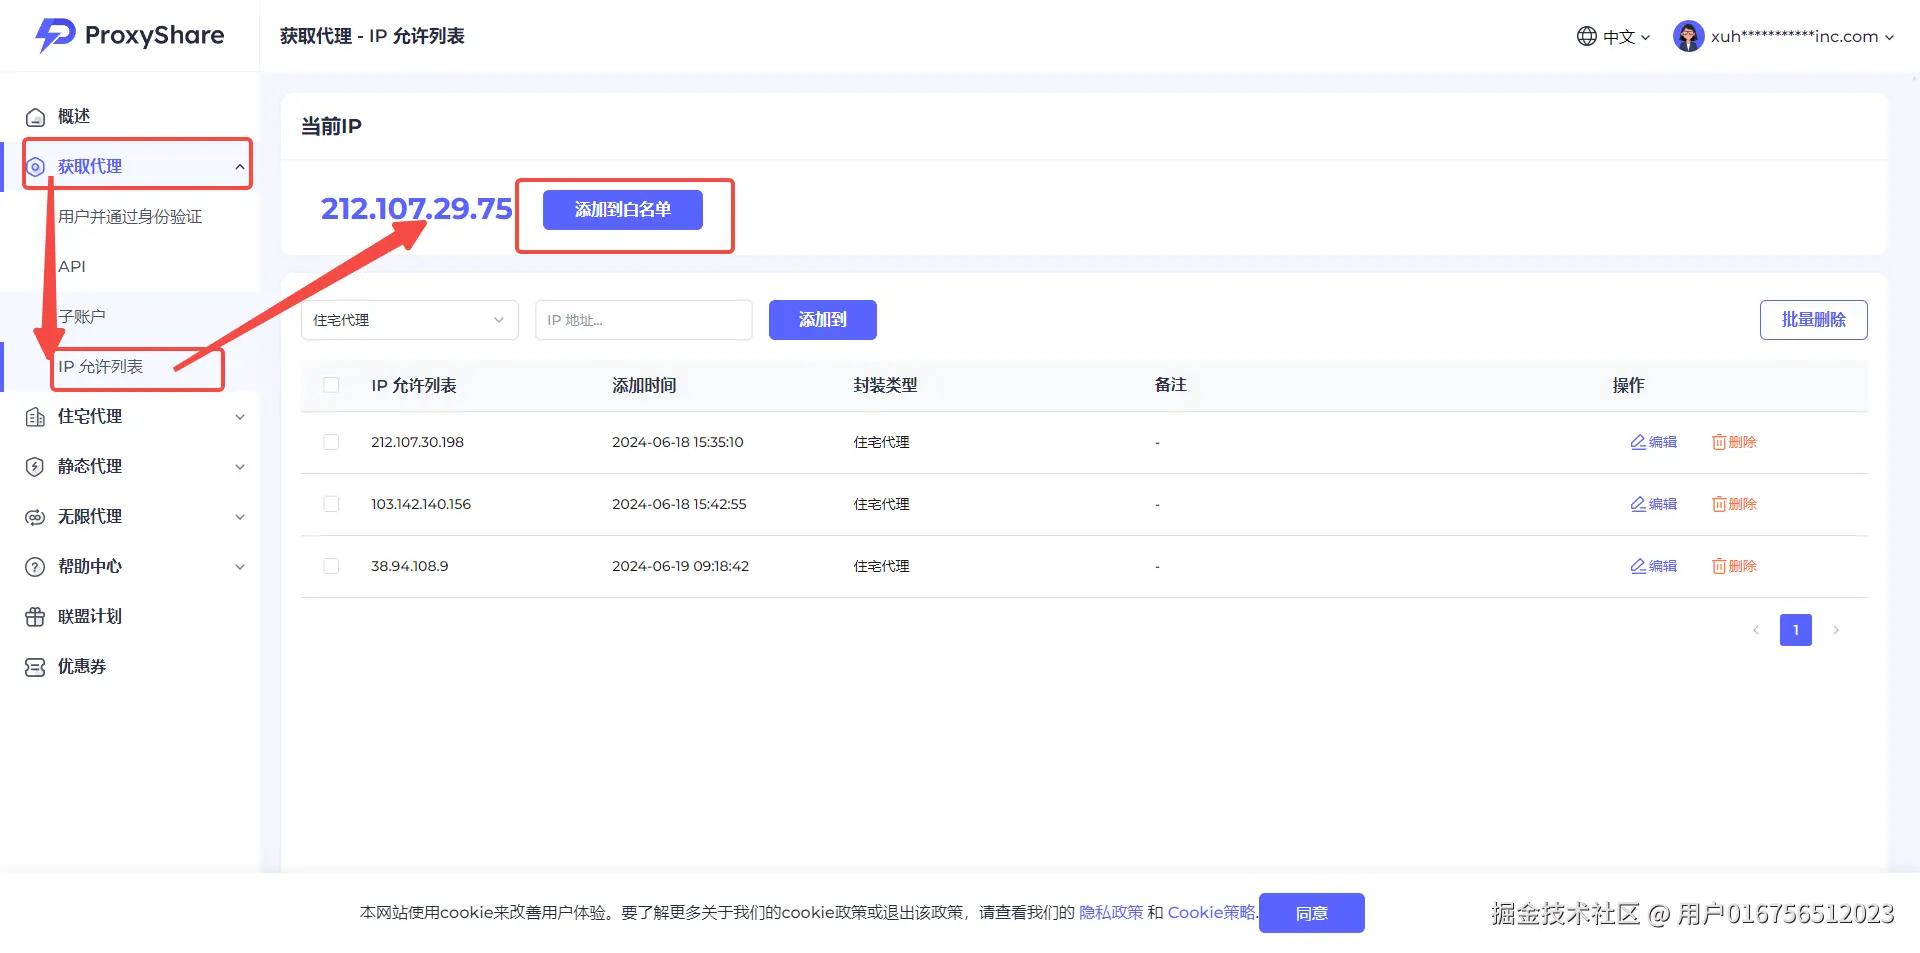
Task: Collapse the 获取代理 menu section
Action: [x=238, y=166]
